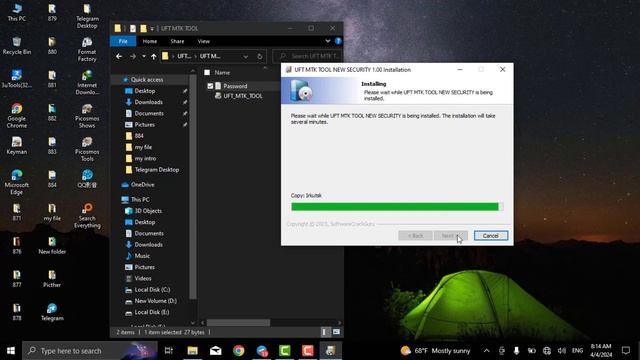640x360 pixels.
Task: Open Internet Download Manager shortcut
Action: tap(87, 82)
